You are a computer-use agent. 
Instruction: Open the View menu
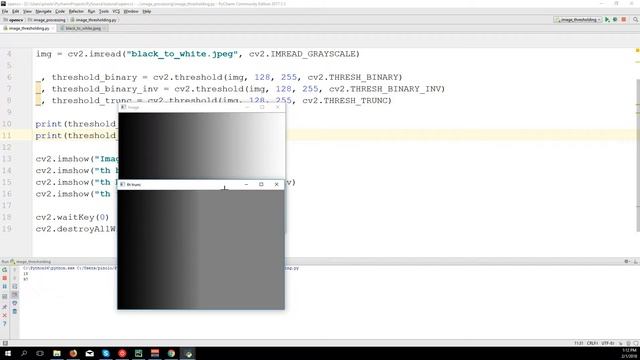pyautogui.click(x=27, y=11)
